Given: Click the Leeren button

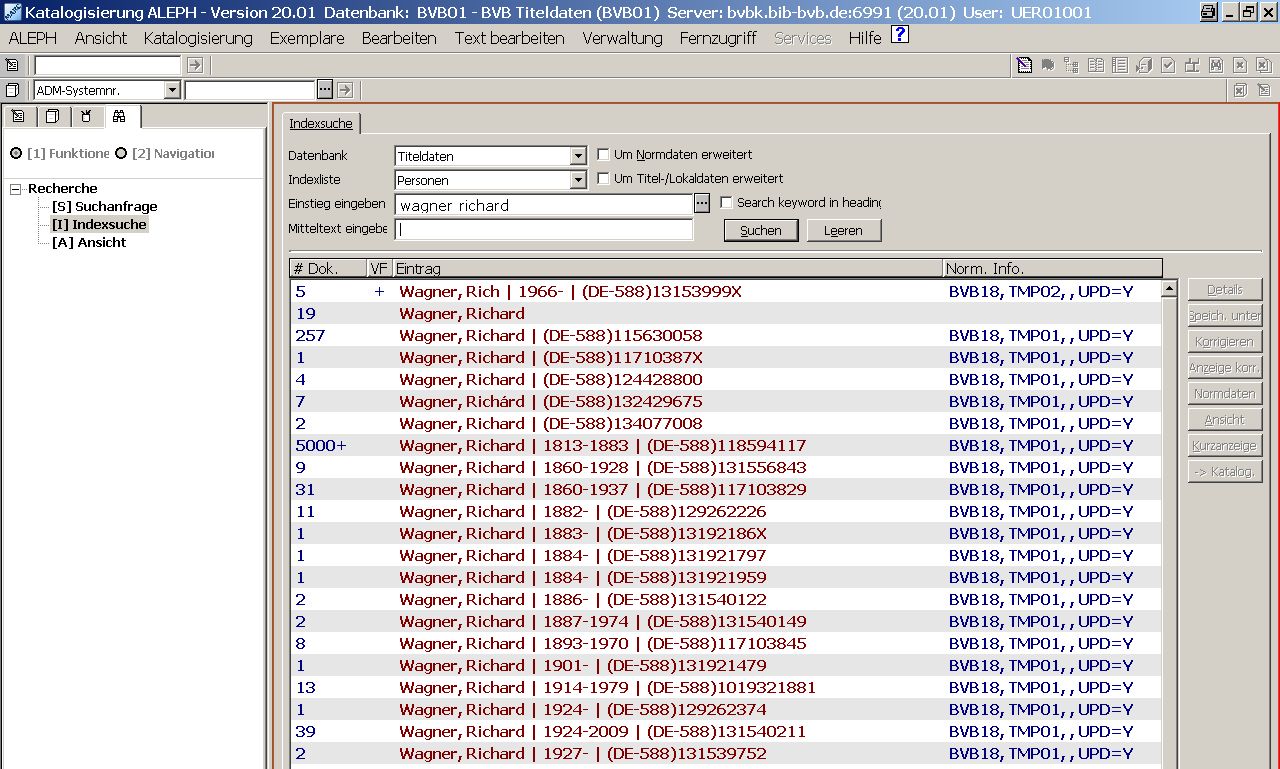Looking at the screenshot, I should click(843, 230).
